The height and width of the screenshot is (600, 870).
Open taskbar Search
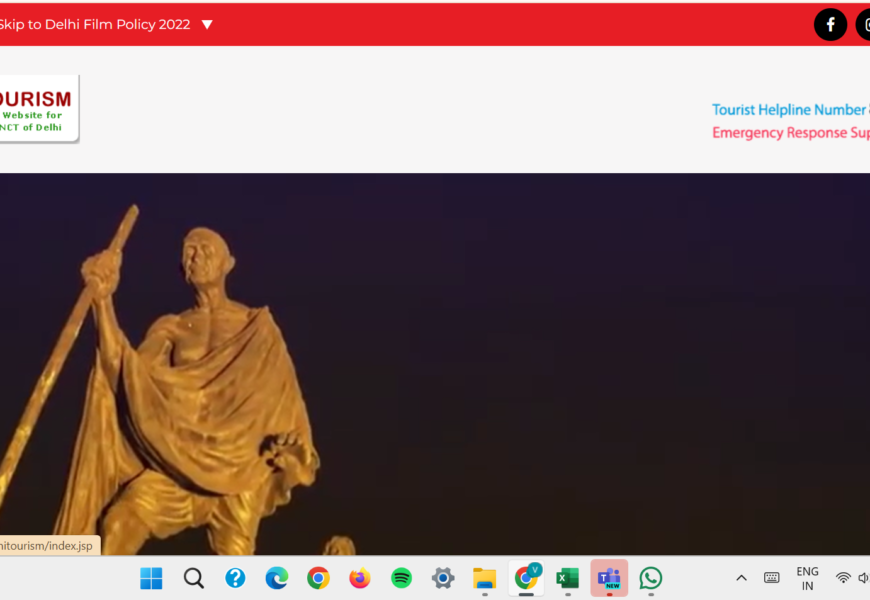click(x=194, y=578)
